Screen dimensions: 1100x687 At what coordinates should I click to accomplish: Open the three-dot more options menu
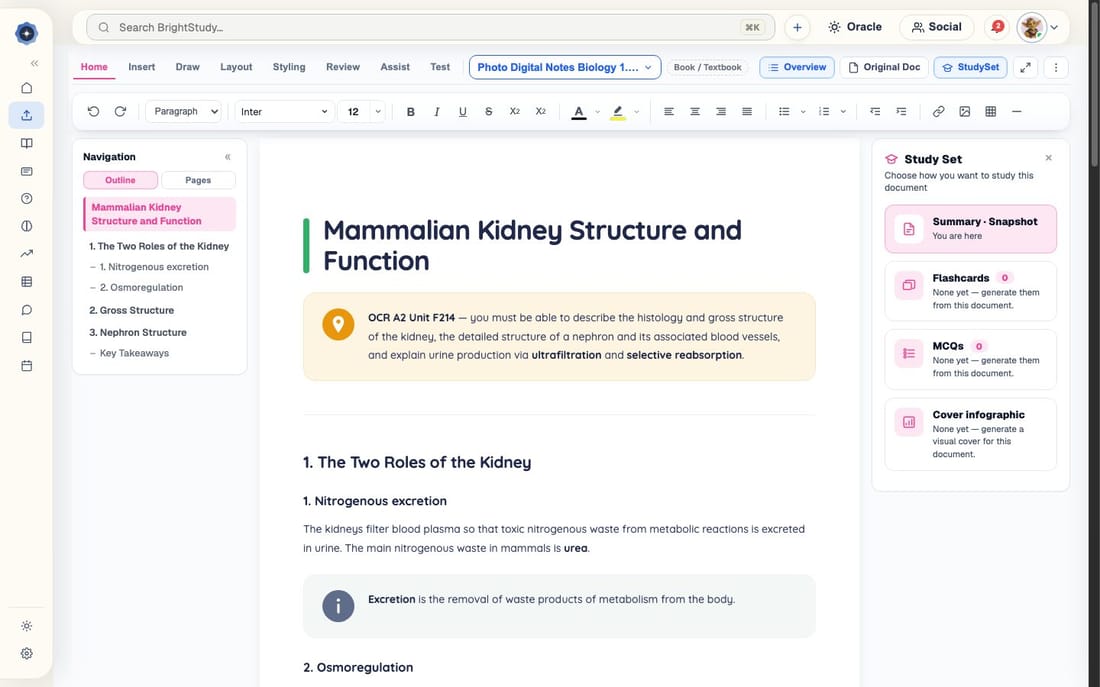[1056, 67]
